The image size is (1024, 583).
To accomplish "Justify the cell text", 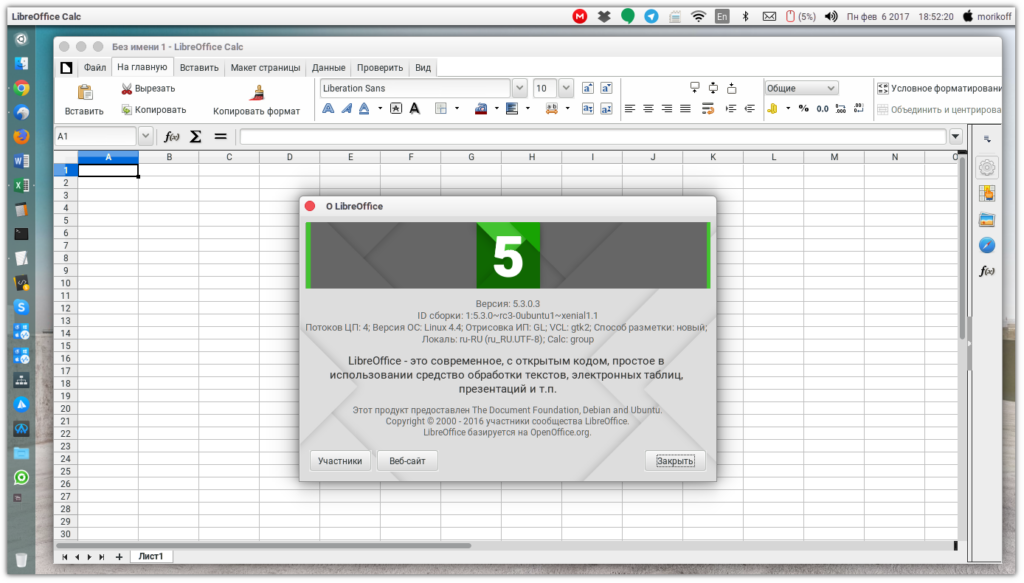I will [685, 109].
